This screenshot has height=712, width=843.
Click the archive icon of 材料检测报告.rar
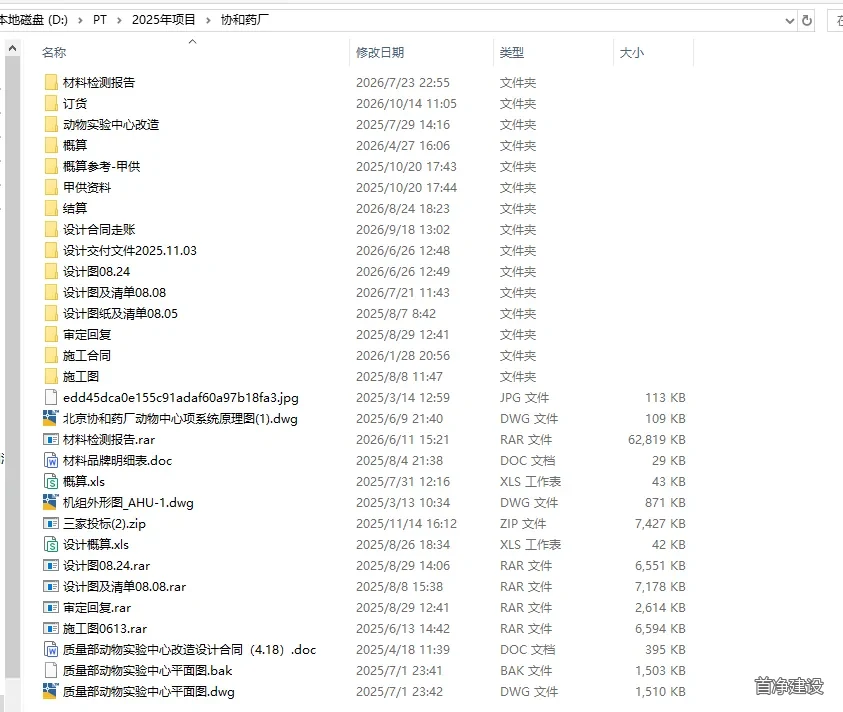coord(51,439)
